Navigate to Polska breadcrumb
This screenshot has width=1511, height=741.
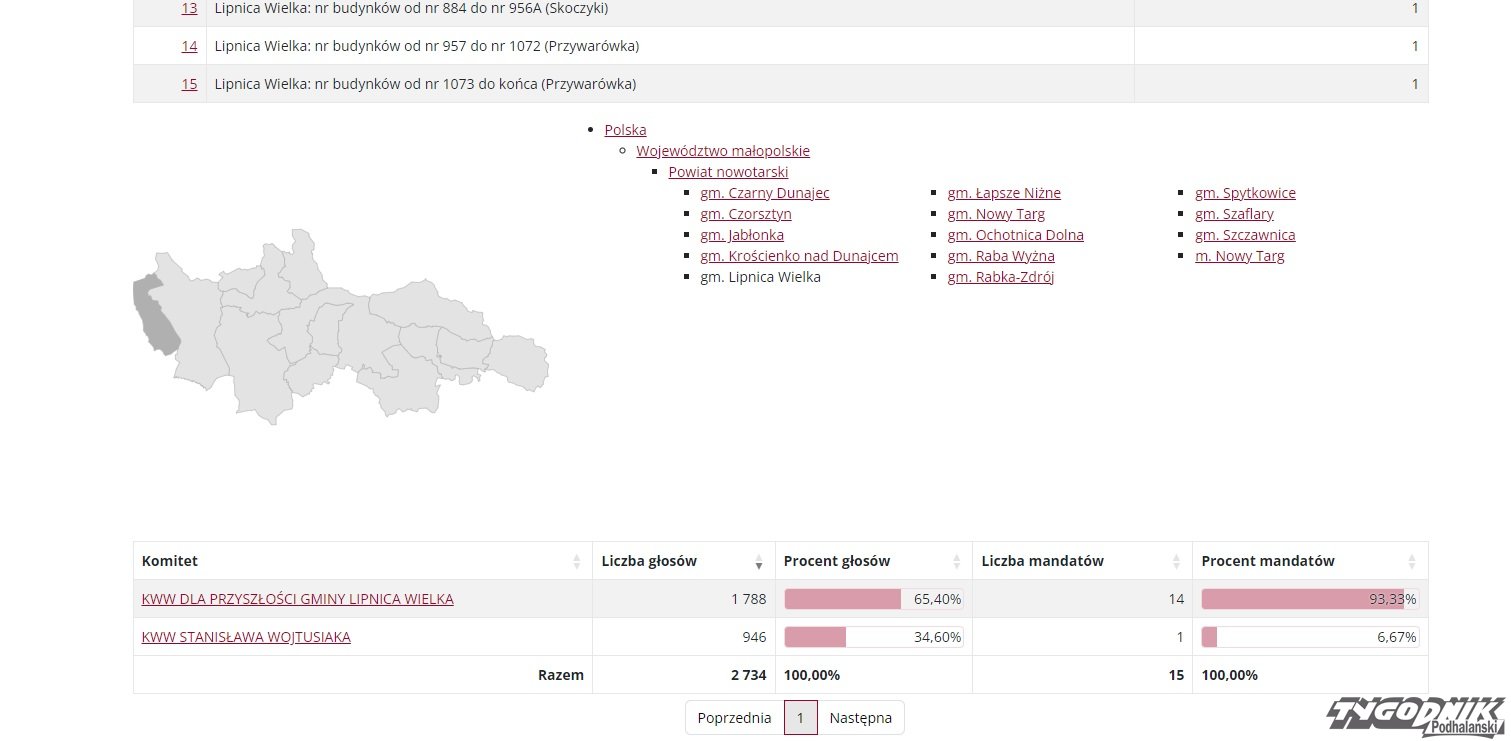[x=625, y=130]
